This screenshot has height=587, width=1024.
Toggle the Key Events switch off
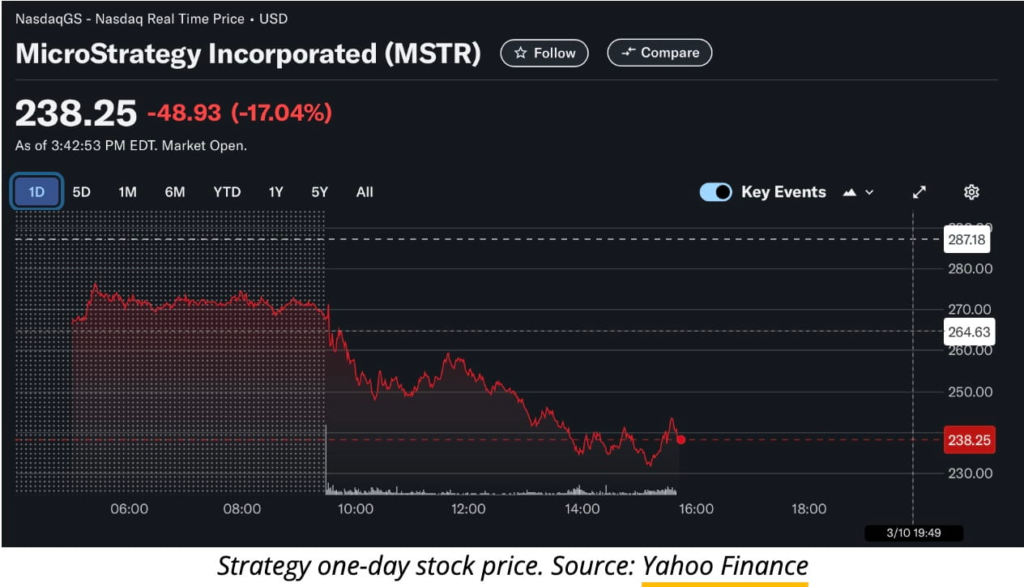click(715, 191)
